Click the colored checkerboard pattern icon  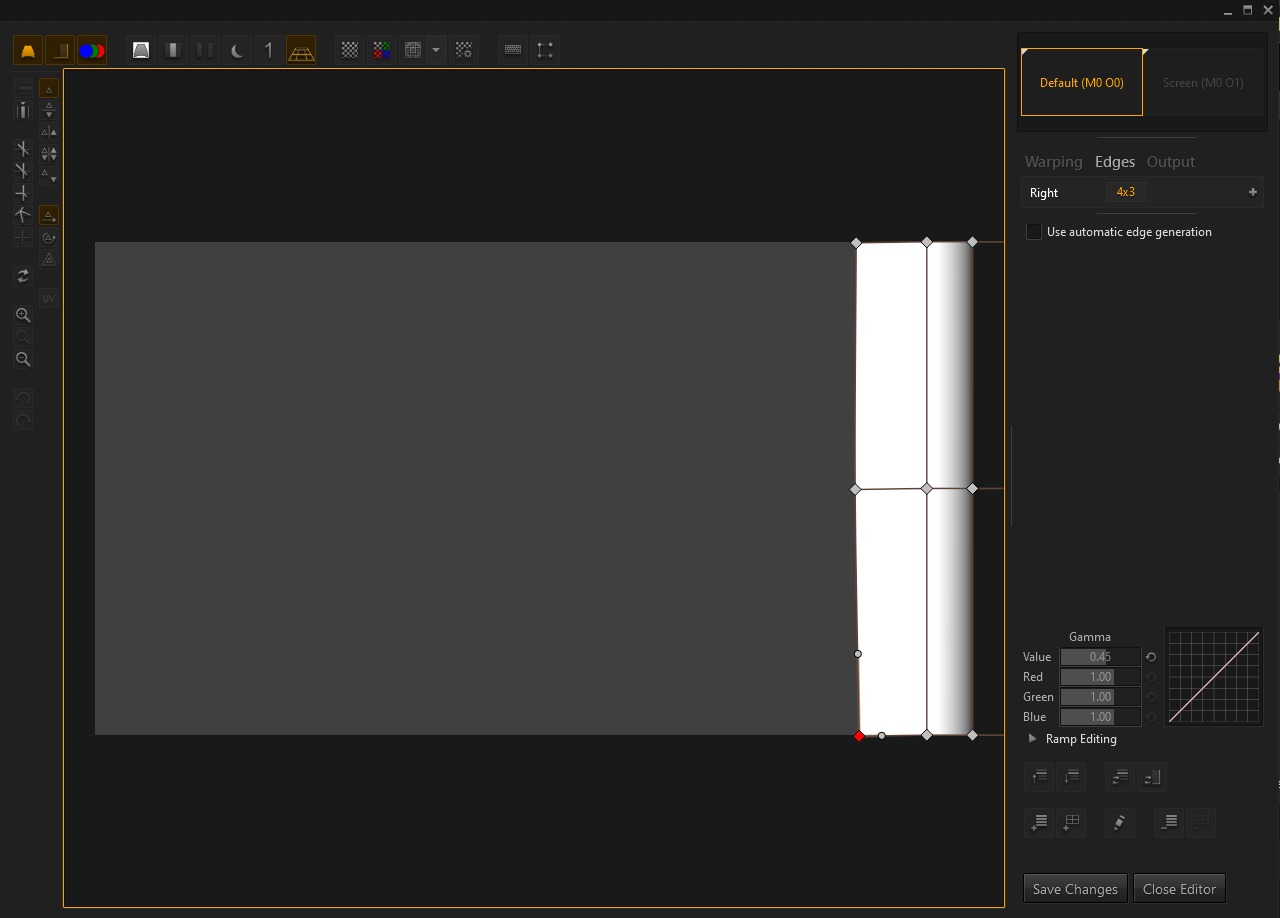click(381, 50)
